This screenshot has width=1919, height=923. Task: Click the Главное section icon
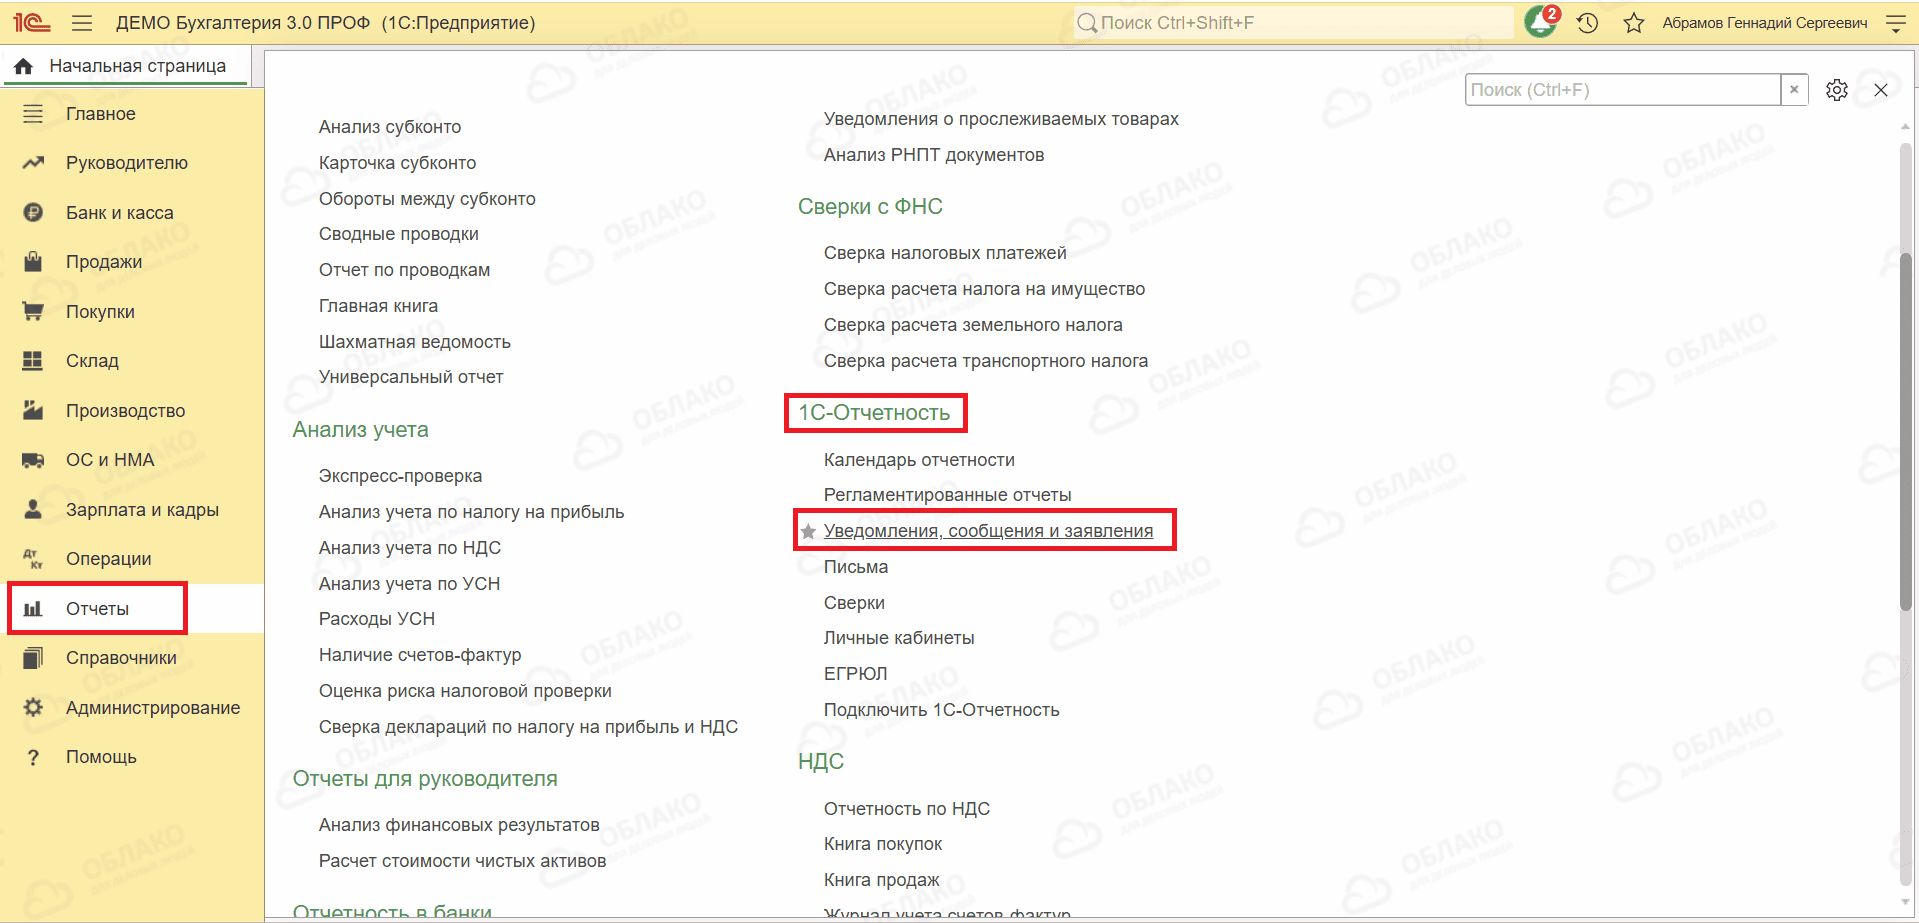tap(33, 114)
